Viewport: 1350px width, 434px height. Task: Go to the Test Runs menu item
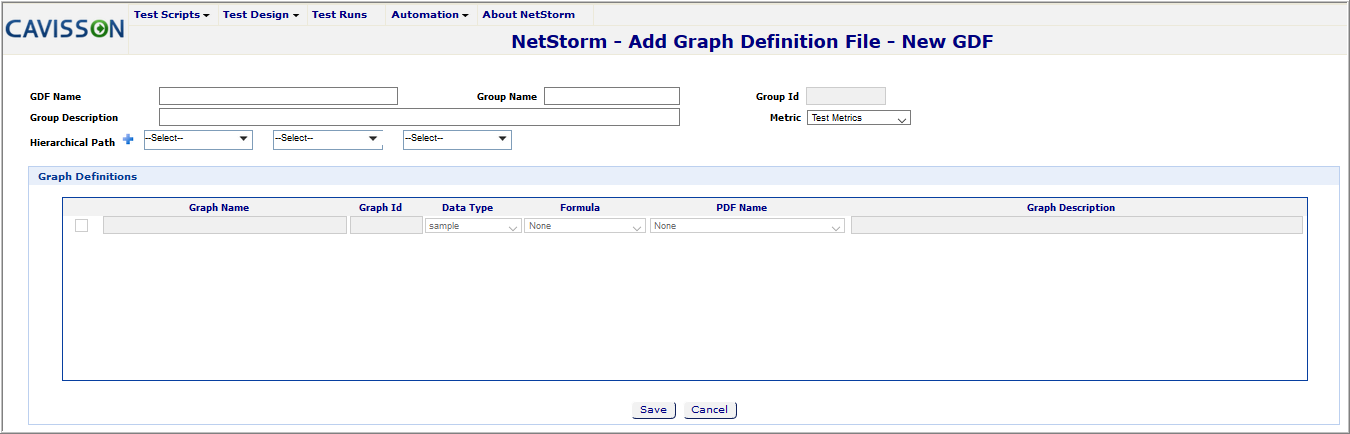339,15
